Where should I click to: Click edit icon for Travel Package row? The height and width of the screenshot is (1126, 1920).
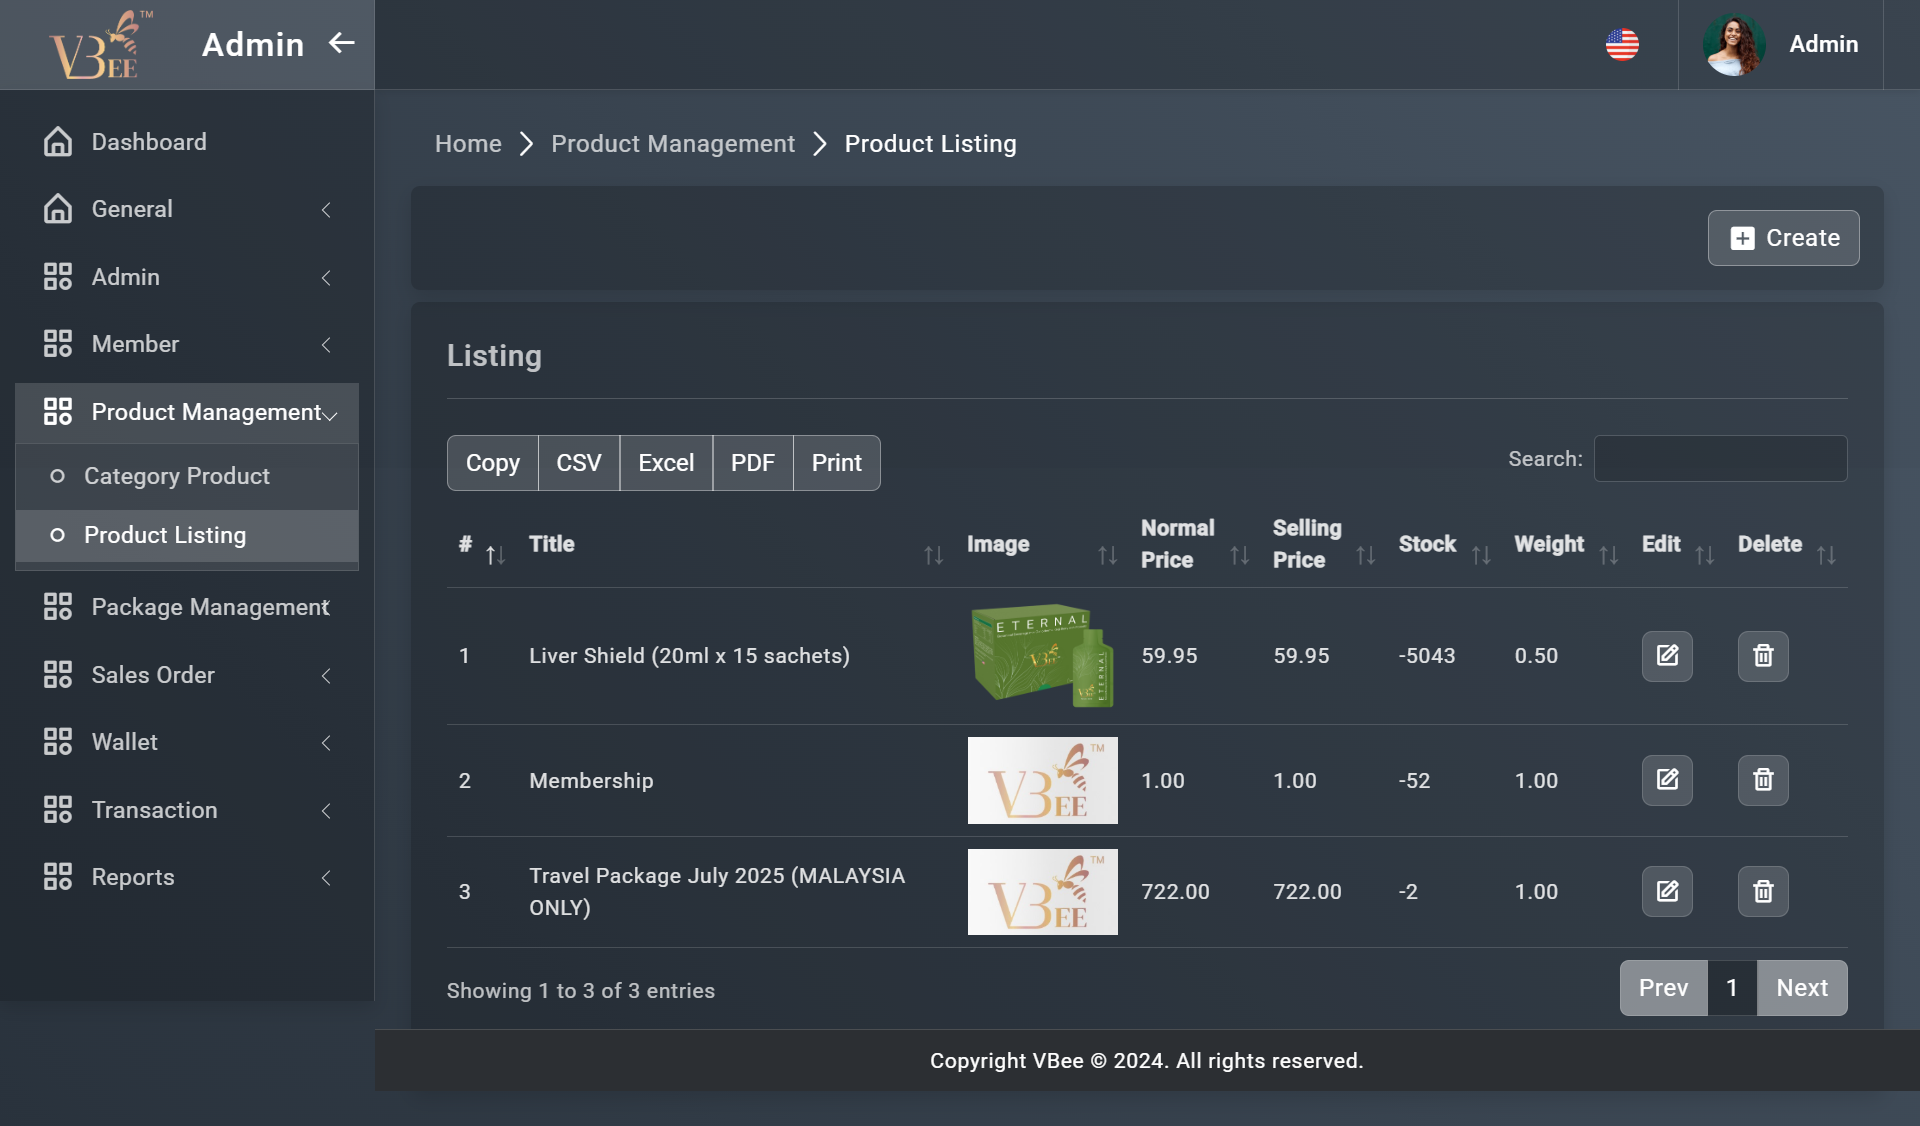coord(1666,891)
